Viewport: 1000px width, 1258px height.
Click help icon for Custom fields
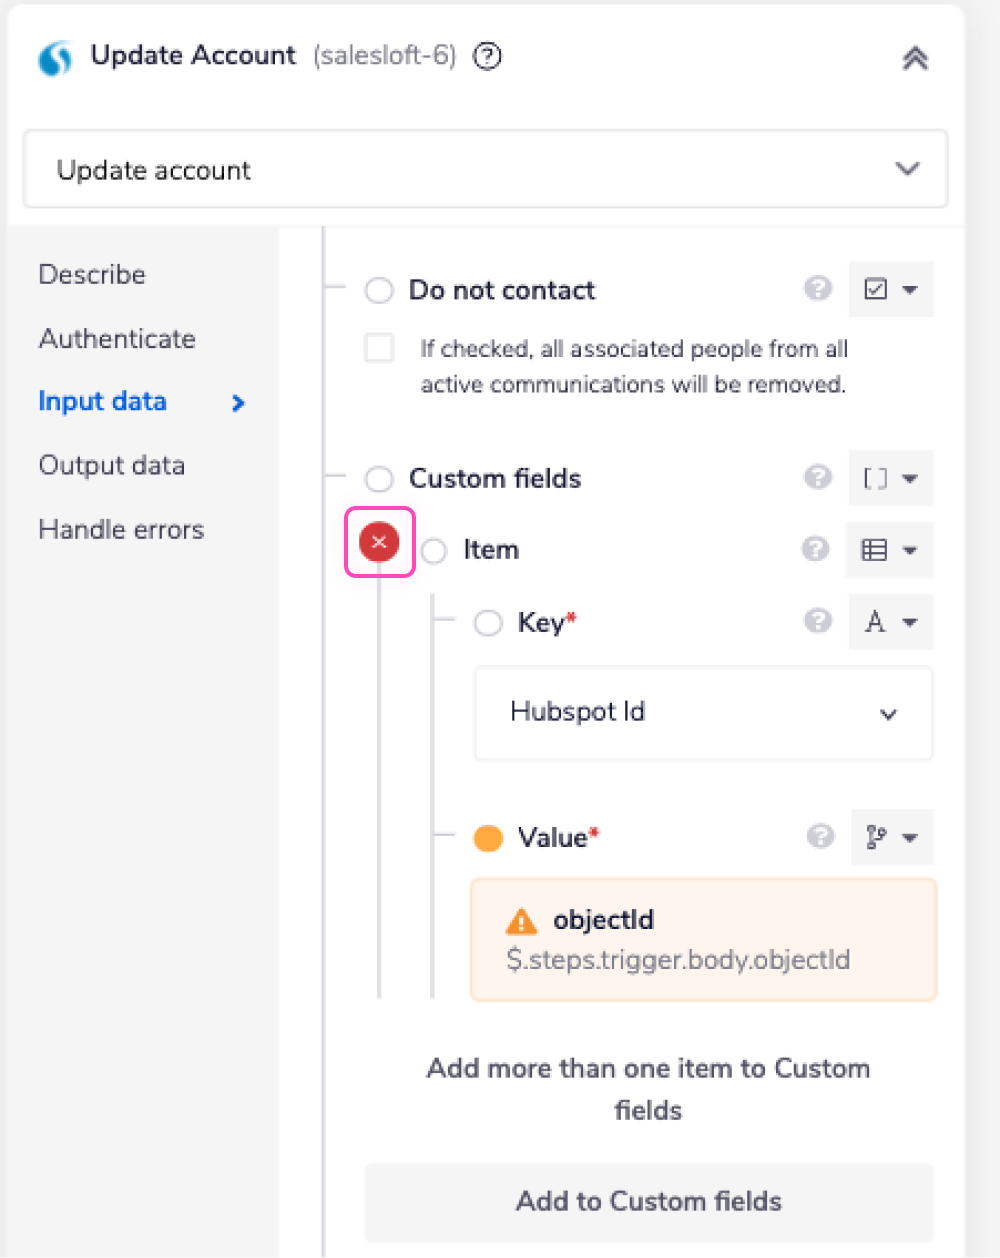pos(818,478)
